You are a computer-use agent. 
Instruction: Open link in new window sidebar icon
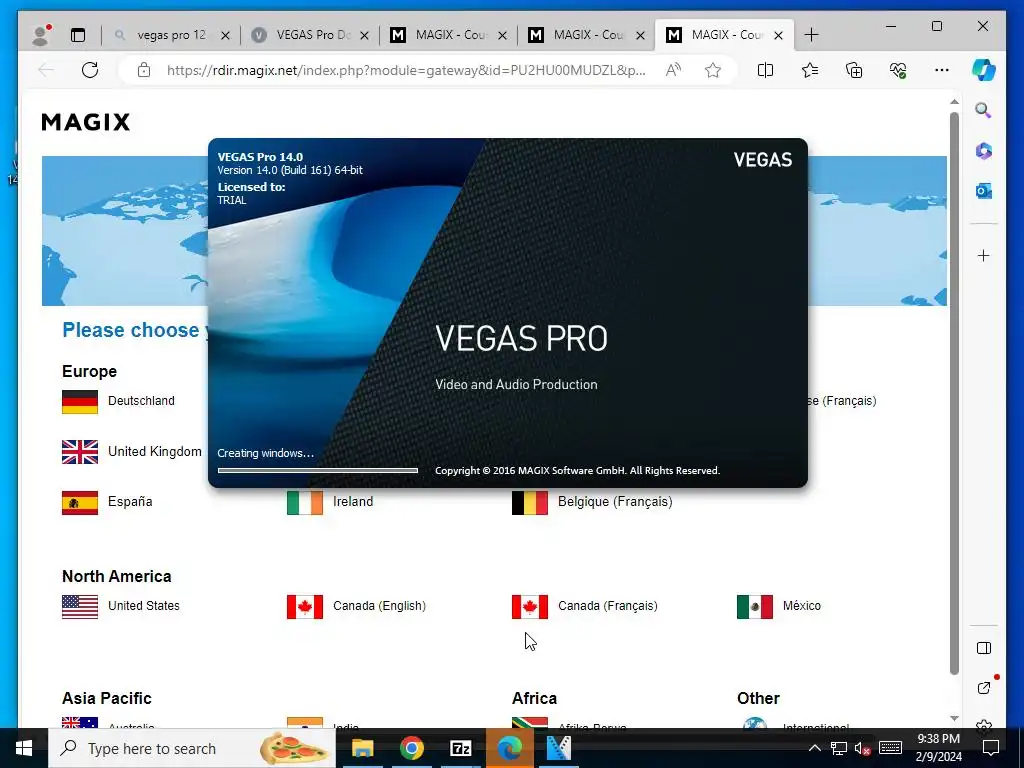(x=984, y=688)
